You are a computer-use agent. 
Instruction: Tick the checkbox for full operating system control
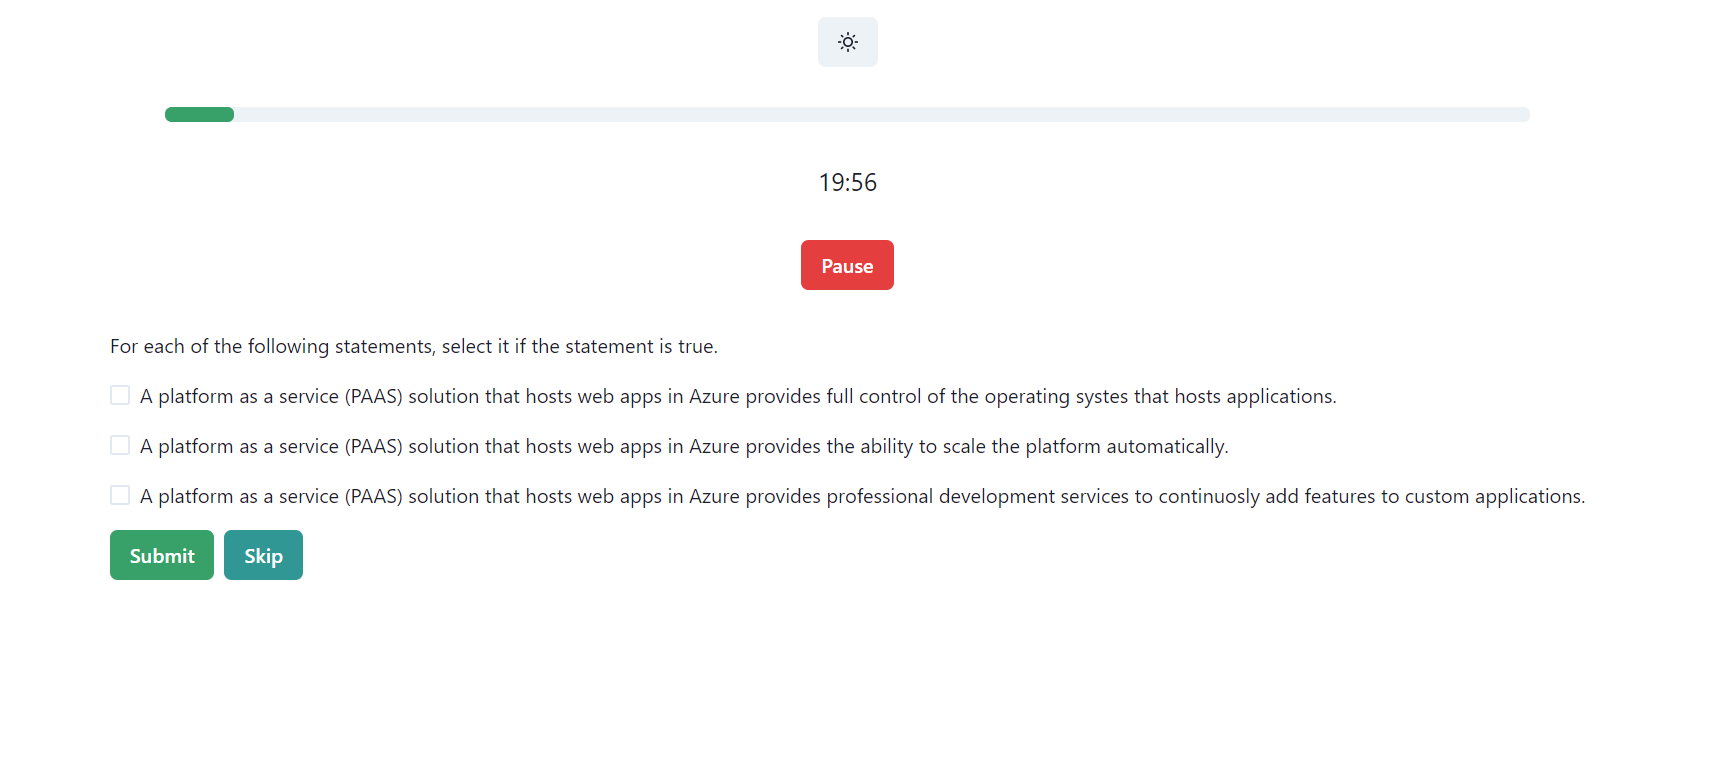(120, 395)
